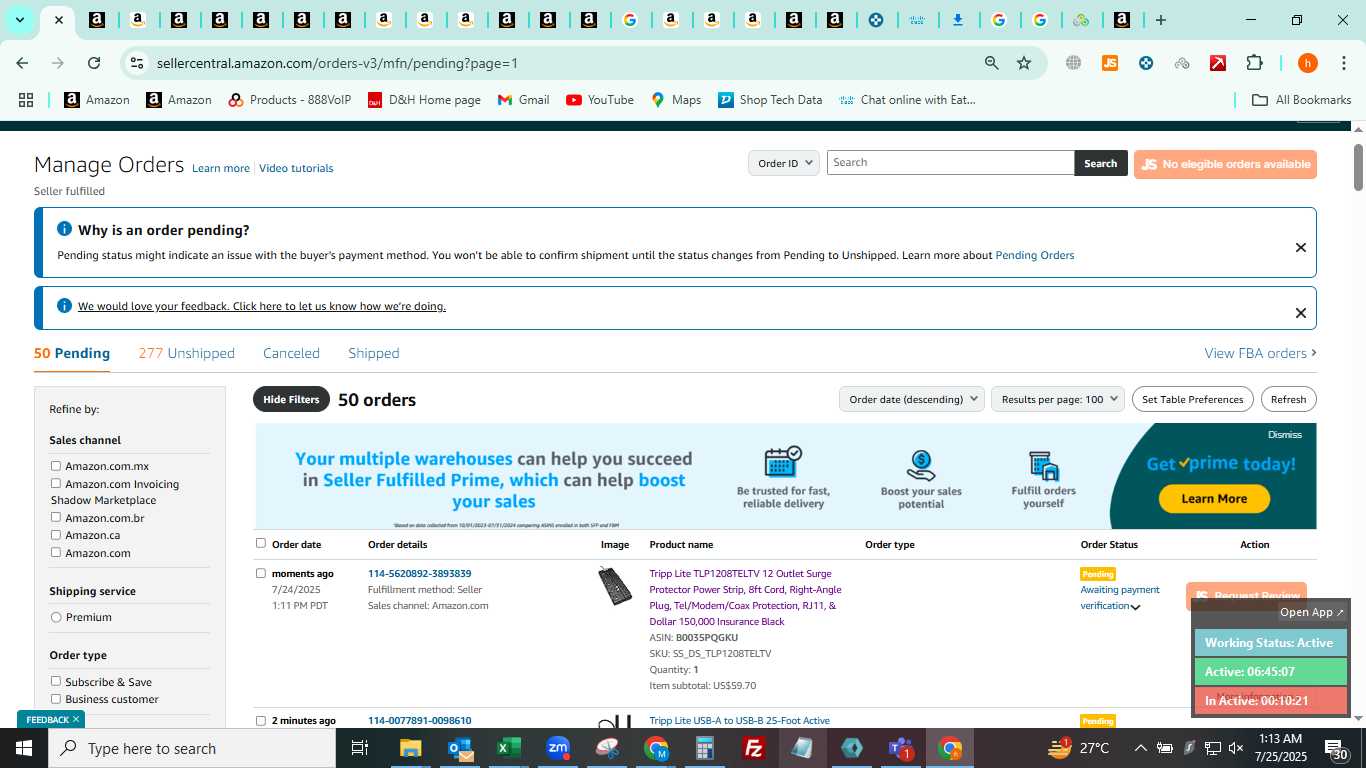The image size is (1366, 768).
Task: Click the page vertical scrollbar
Action: [1358, 168]
